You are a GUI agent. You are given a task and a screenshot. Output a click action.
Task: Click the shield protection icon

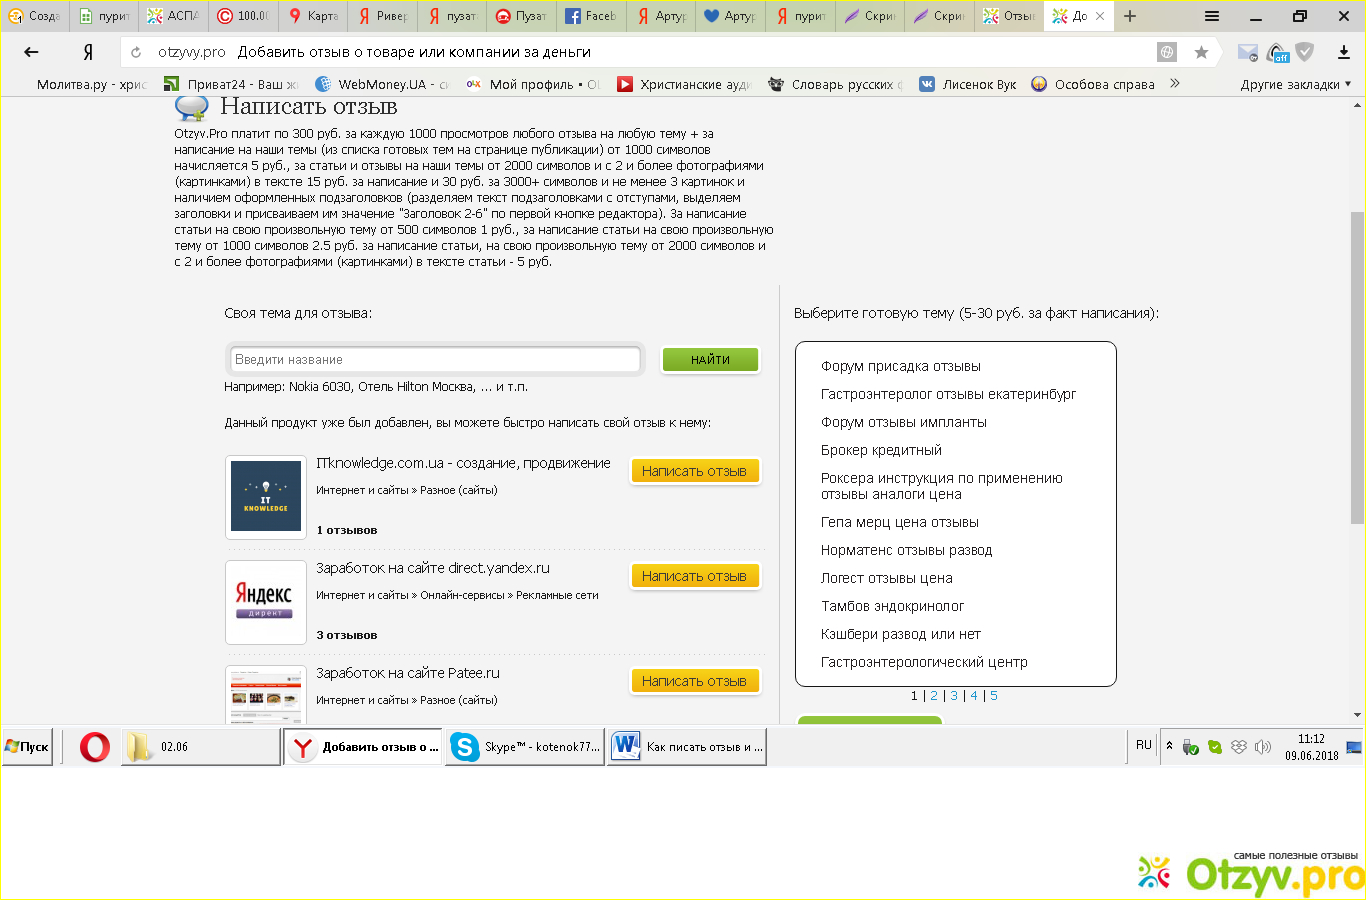coord(1305,52)
